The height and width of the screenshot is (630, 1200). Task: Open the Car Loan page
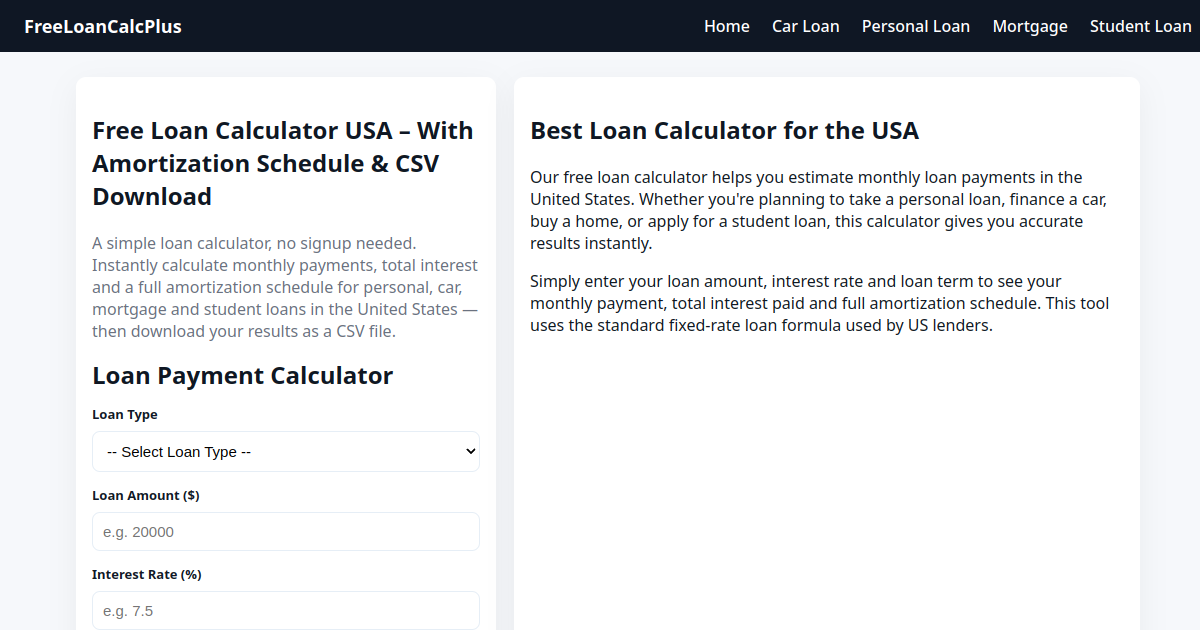[806, 26]
